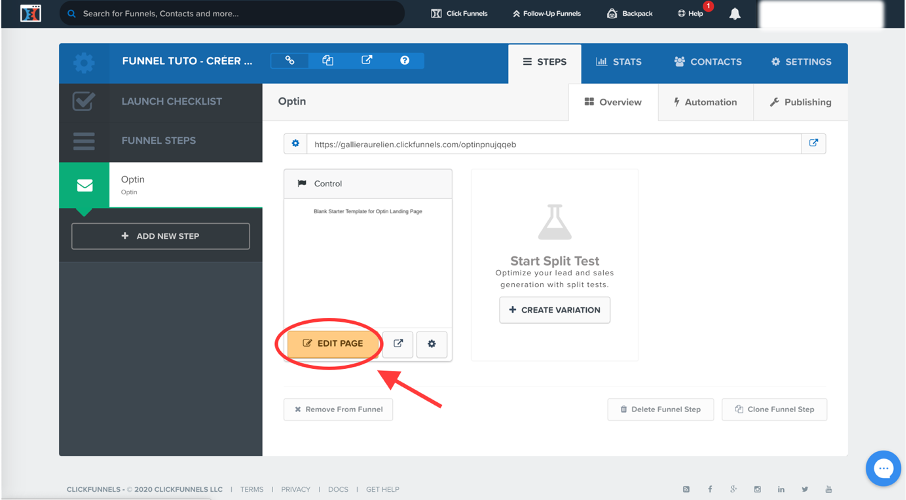The width and height of the screenshot is (906, 500).
Task: Click the Control flag icon
Action: pos(302,183)
